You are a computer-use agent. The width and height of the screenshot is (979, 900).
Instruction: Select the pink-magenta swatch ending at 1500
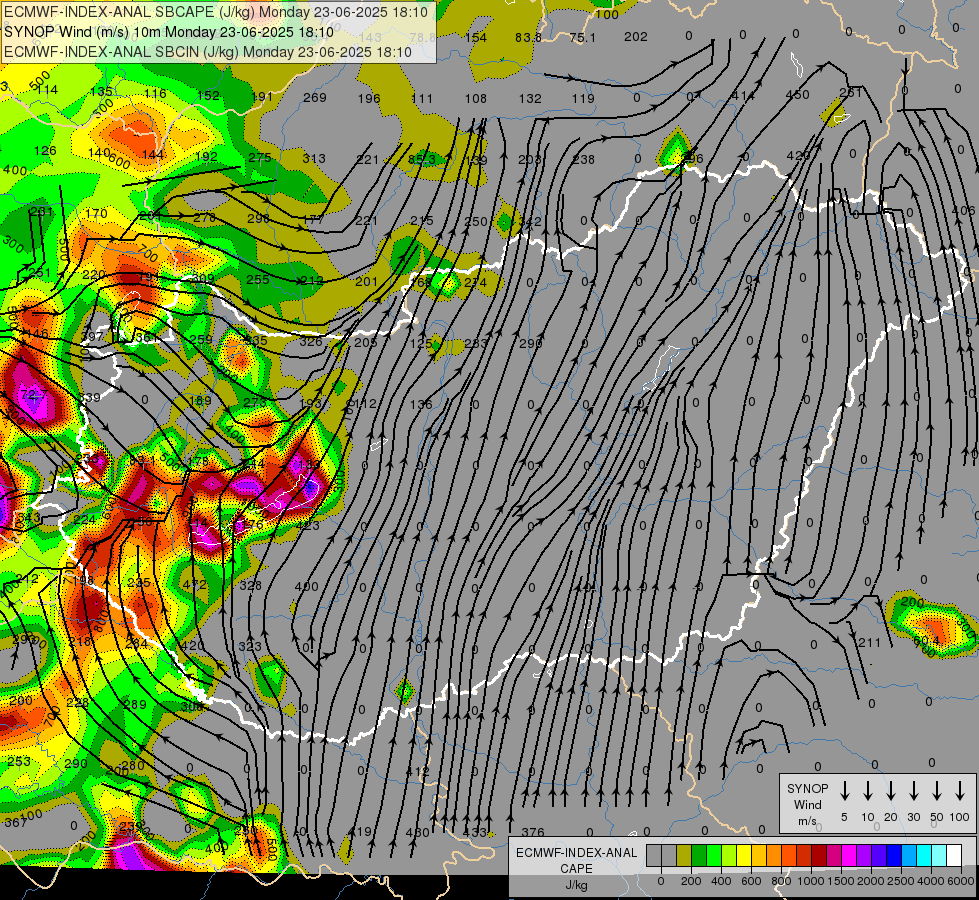click(834, 856)
